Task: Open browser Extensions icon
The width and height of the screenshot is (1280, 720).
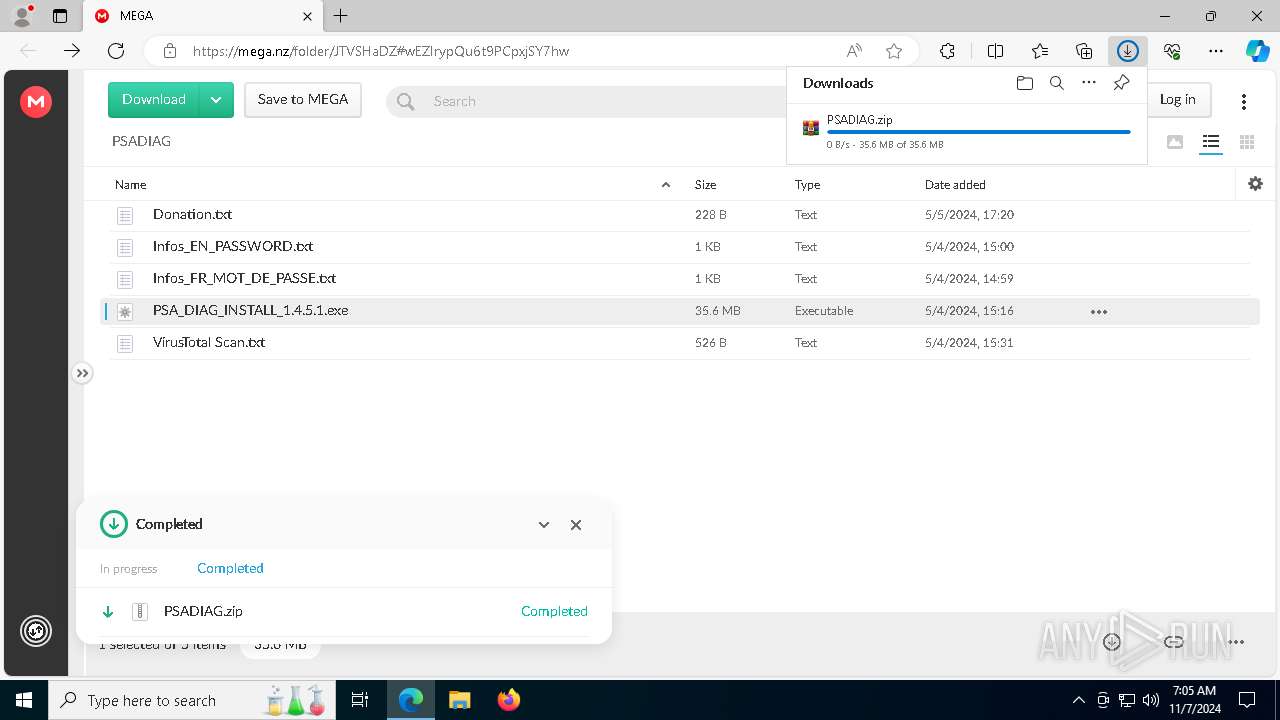Action: coord(947,51)
